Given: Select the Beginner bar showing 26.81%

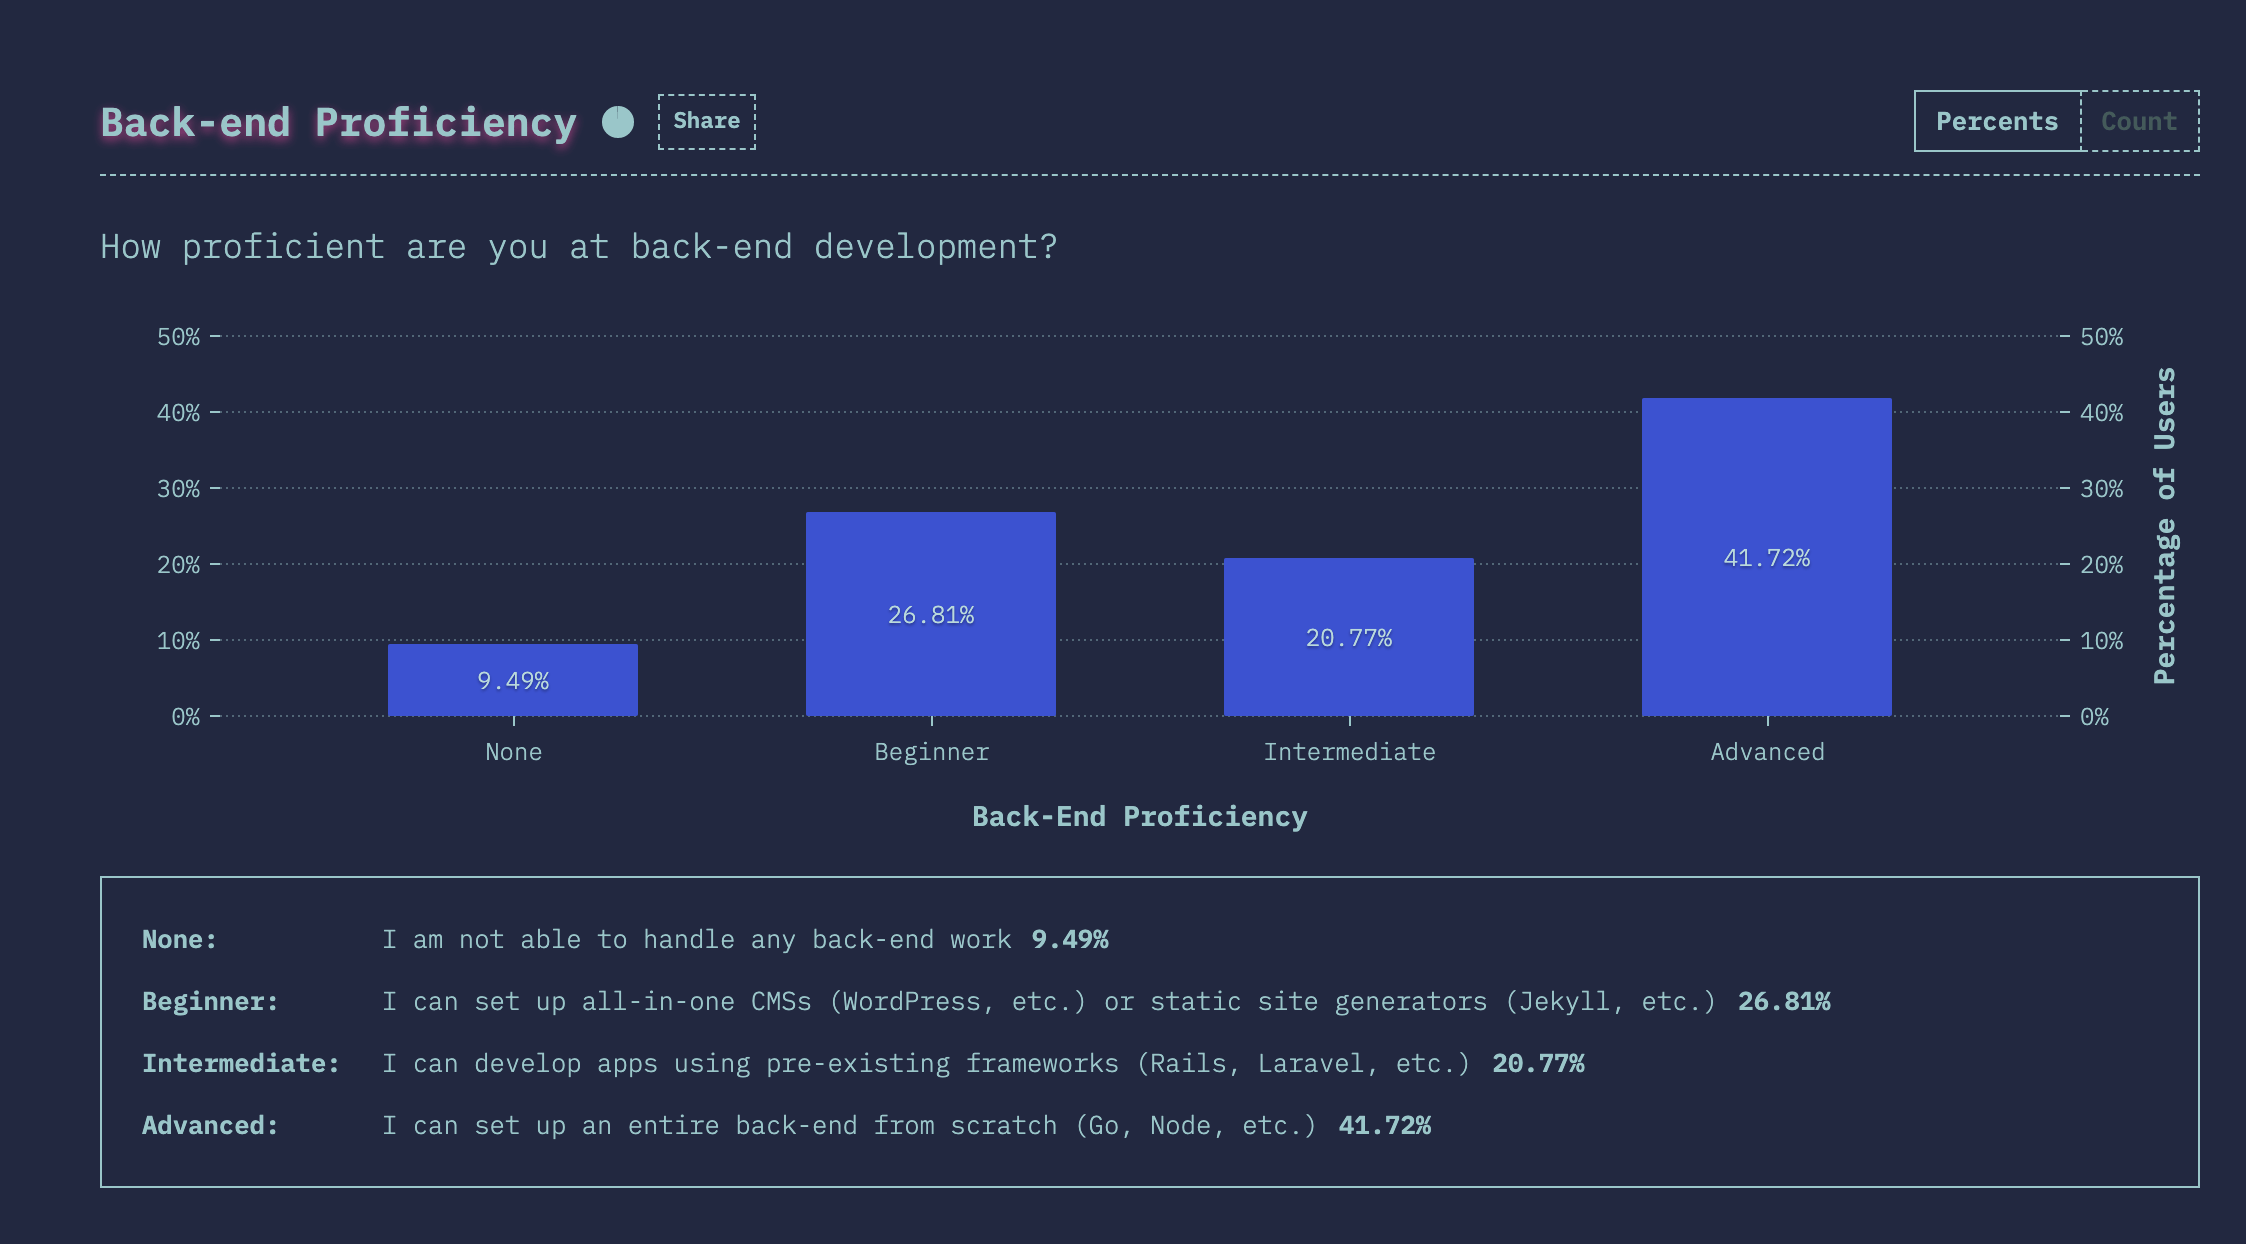Looking at the screenshot, I should pos(931,614).
